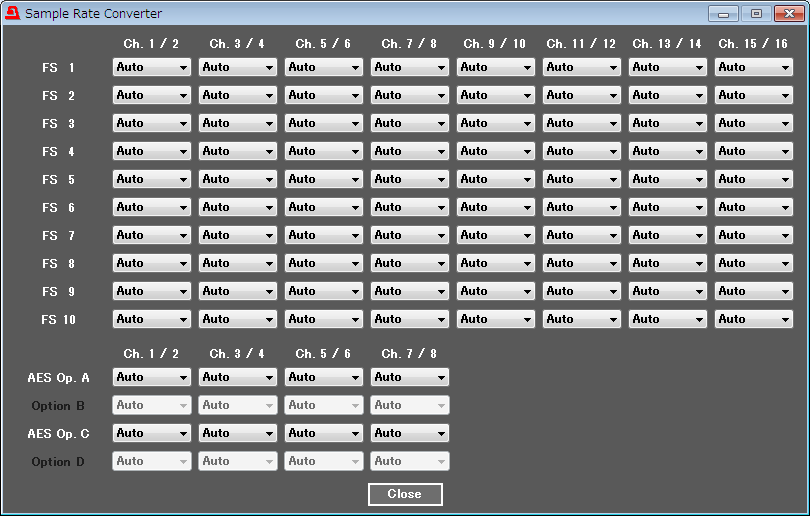This screenshot has width=810, height=516.
Task: Expand FS 9 Ch. 1 / 2 dropdown
Action: (x=151, y=291)
